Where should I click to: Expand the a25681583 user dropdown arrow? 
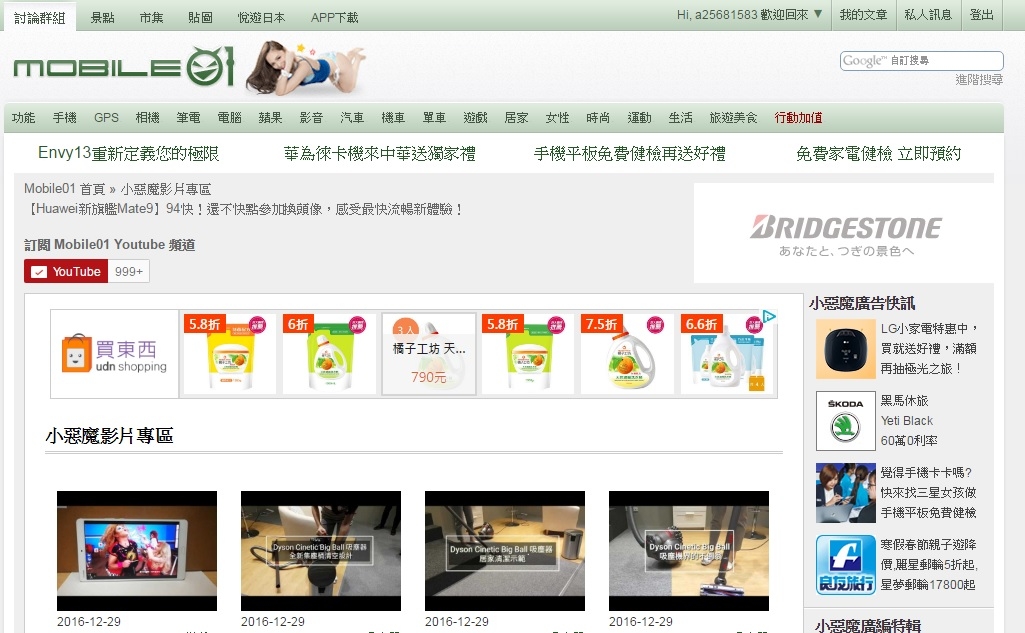[x=818, y=14]
